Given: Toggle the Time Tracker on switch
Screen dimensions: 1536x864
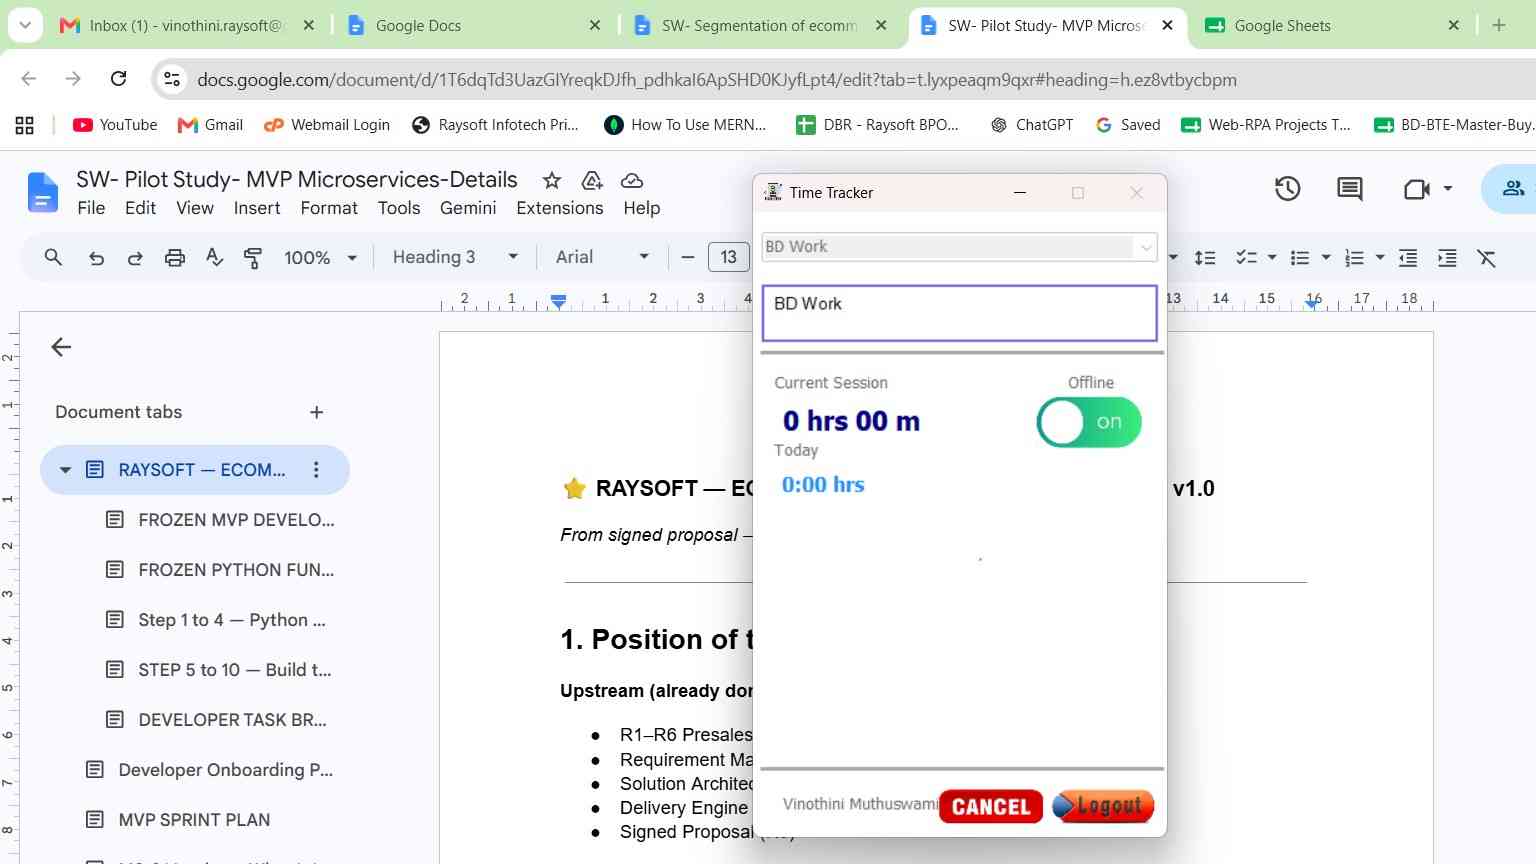Looking at the screenshot, I should coord(1089,422).
